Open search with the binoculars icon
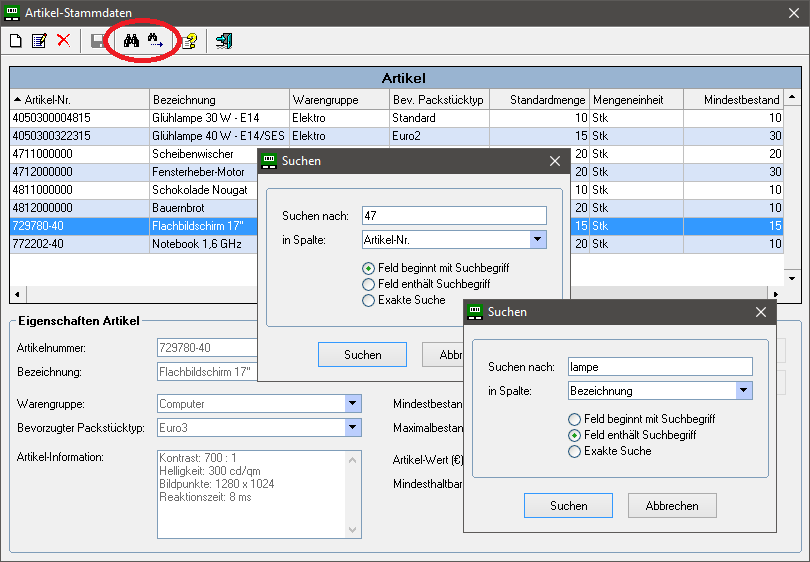Image resolution: width=810 pixels, height=562 pixels. 130,41
